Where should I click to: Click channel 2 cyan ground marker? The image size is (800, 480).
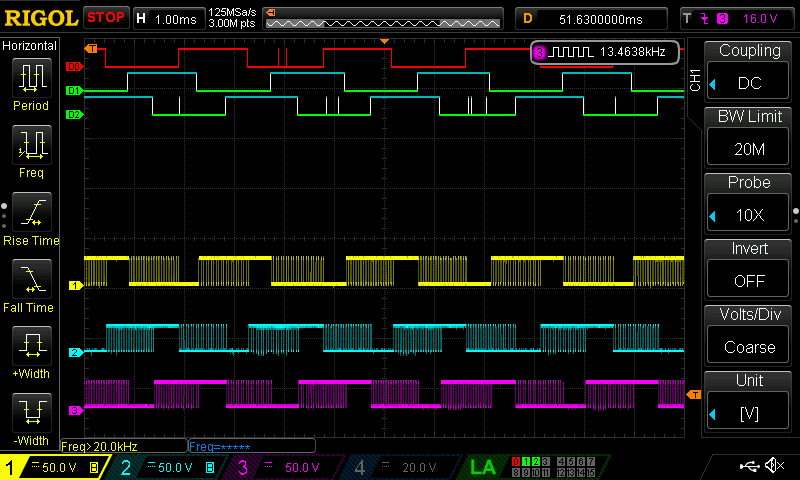pyautogui.click(x=76, y=352)
